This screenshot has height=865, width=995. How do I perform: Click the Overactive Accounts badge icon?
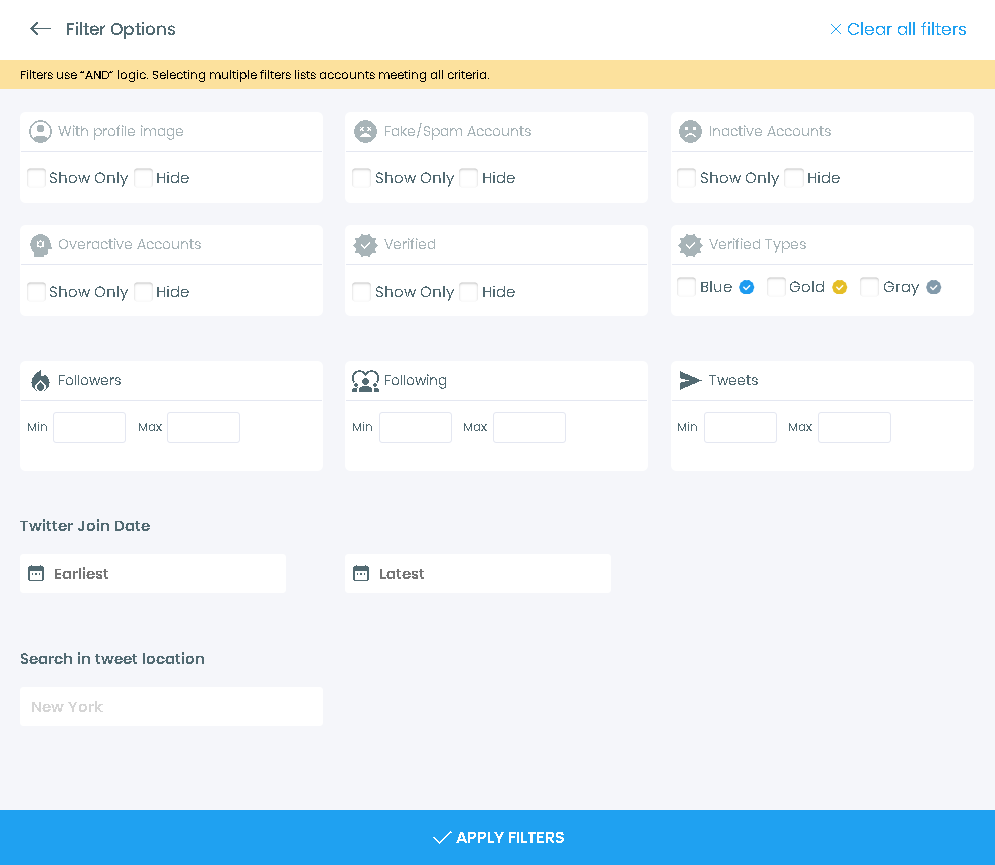39,244
